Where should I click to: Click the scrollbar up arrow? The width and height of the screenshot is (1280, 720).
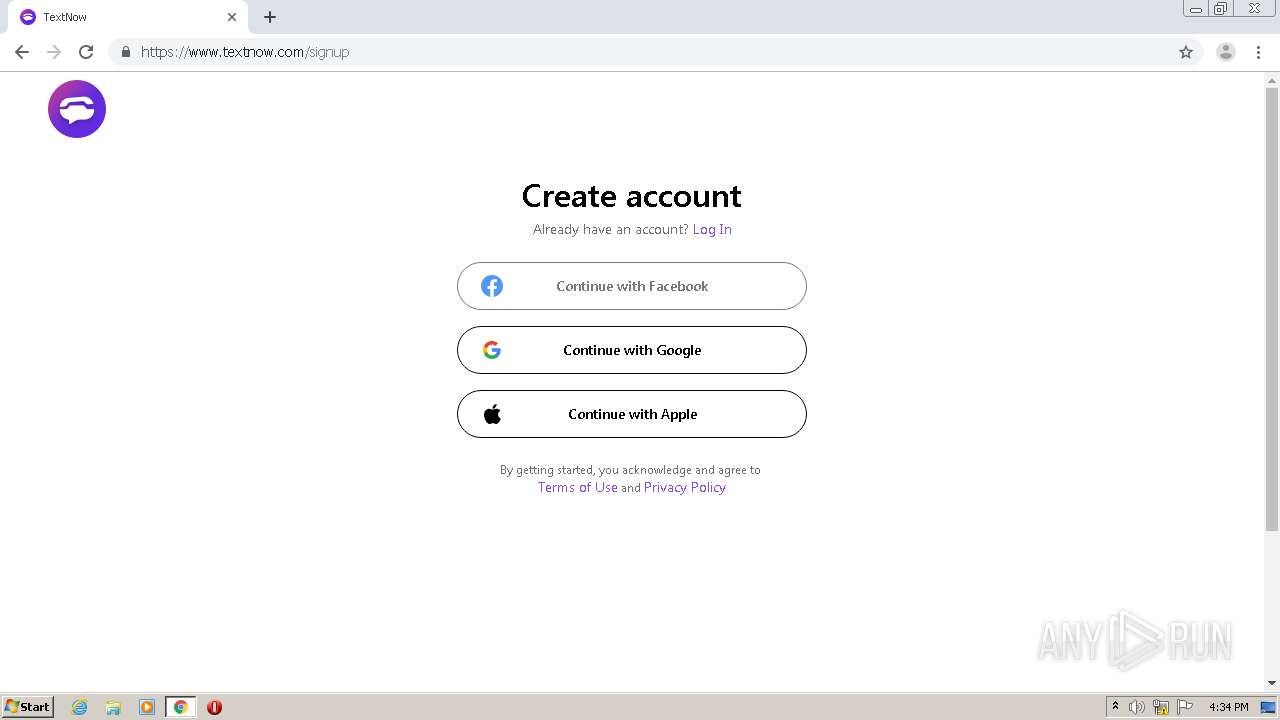point(1272,79)
